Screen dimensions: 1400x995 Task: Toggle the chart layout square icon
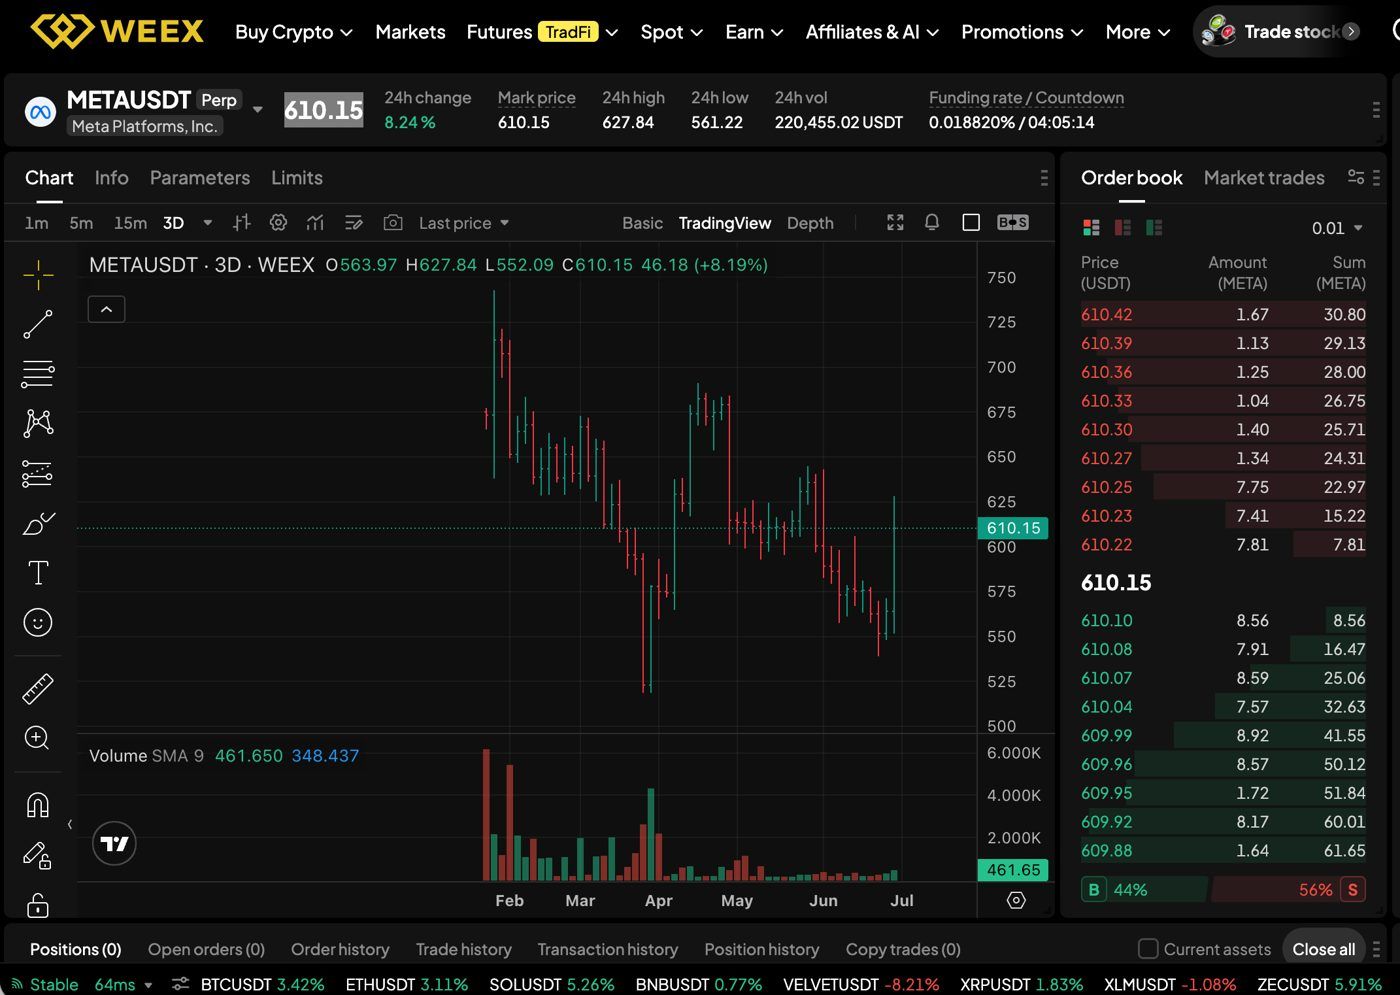971,222
